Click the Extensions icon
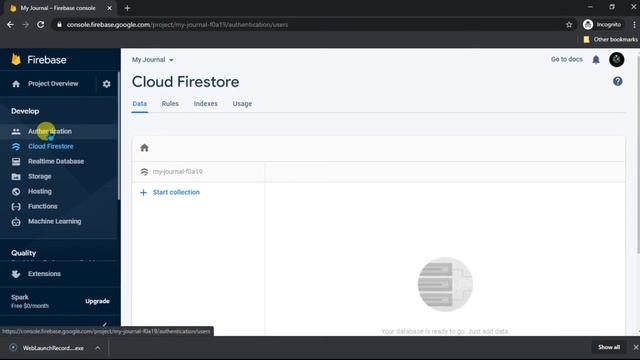Screen dimensions: 640x360 (x=16, y=274)
